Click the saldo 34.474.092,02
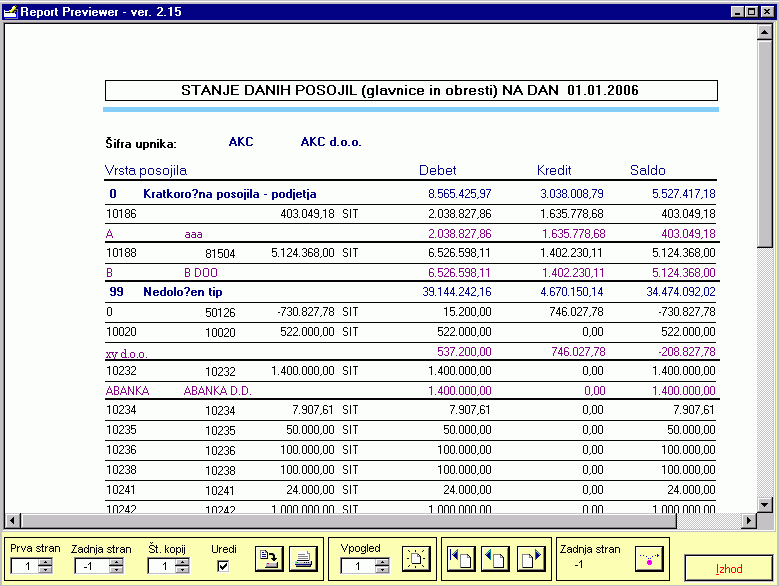779x586 pixels. click(681, 292)
